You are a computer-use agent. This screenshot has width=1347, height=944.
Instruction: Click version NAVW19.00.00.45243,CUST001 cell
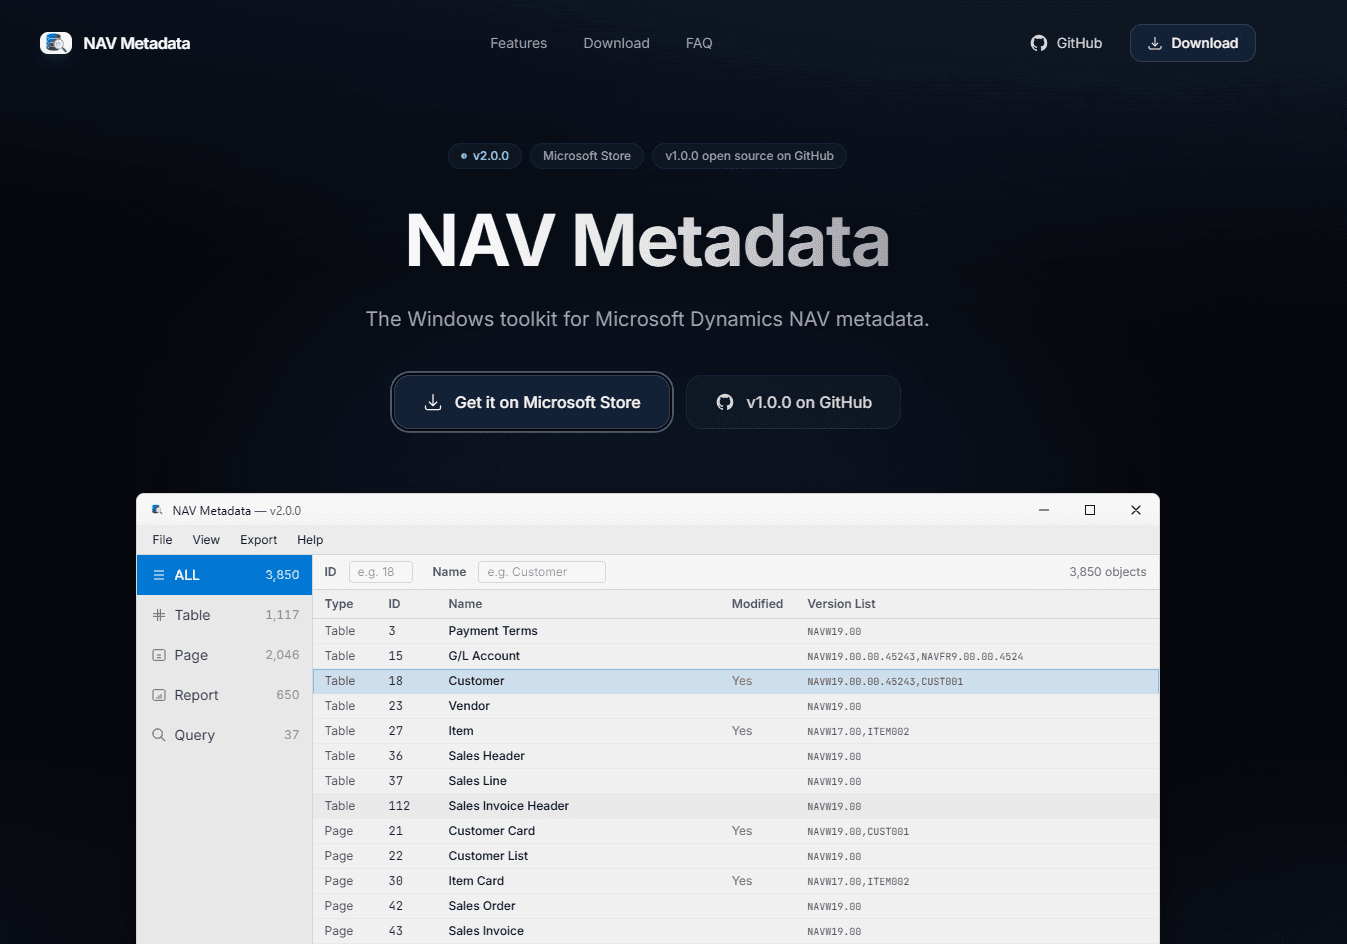point(885,682)
